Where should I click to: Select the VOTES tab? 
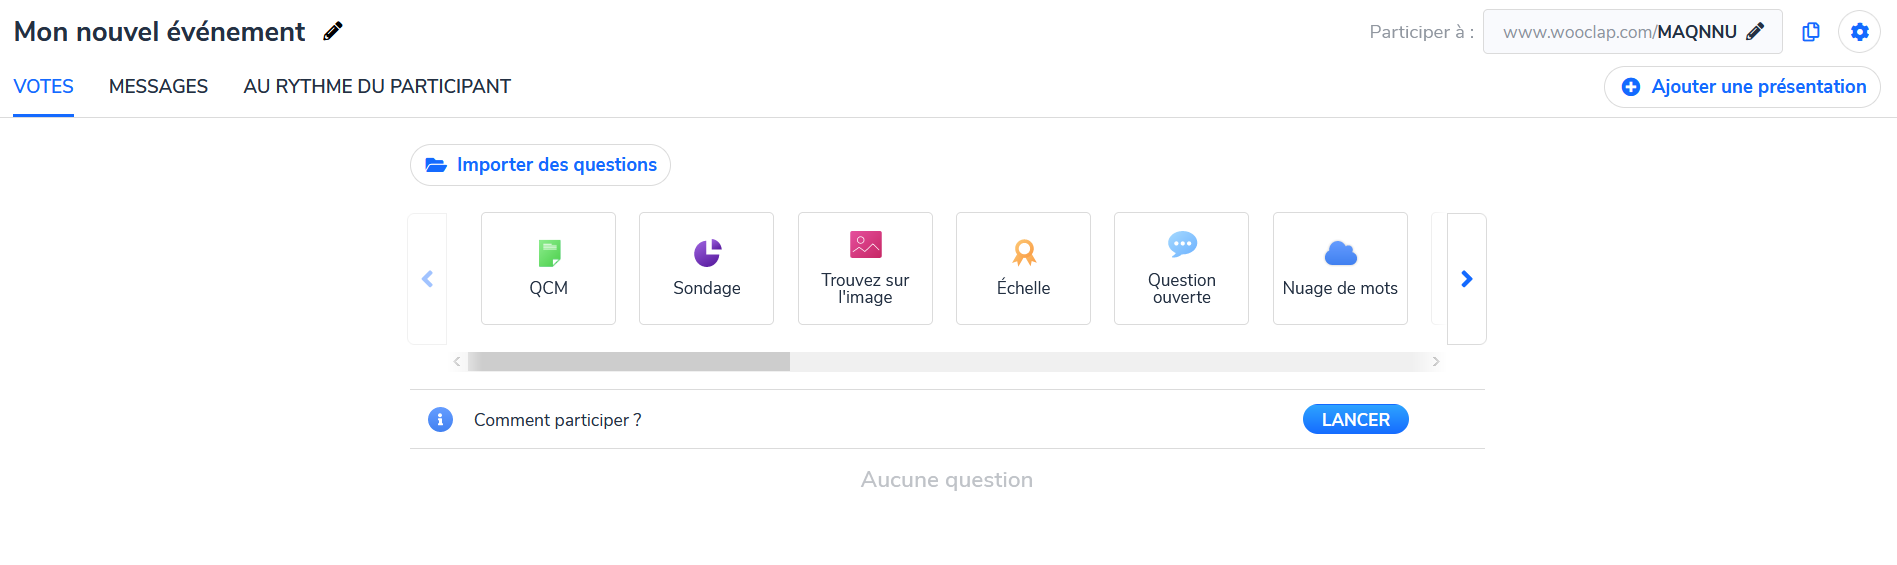point(43,87)
